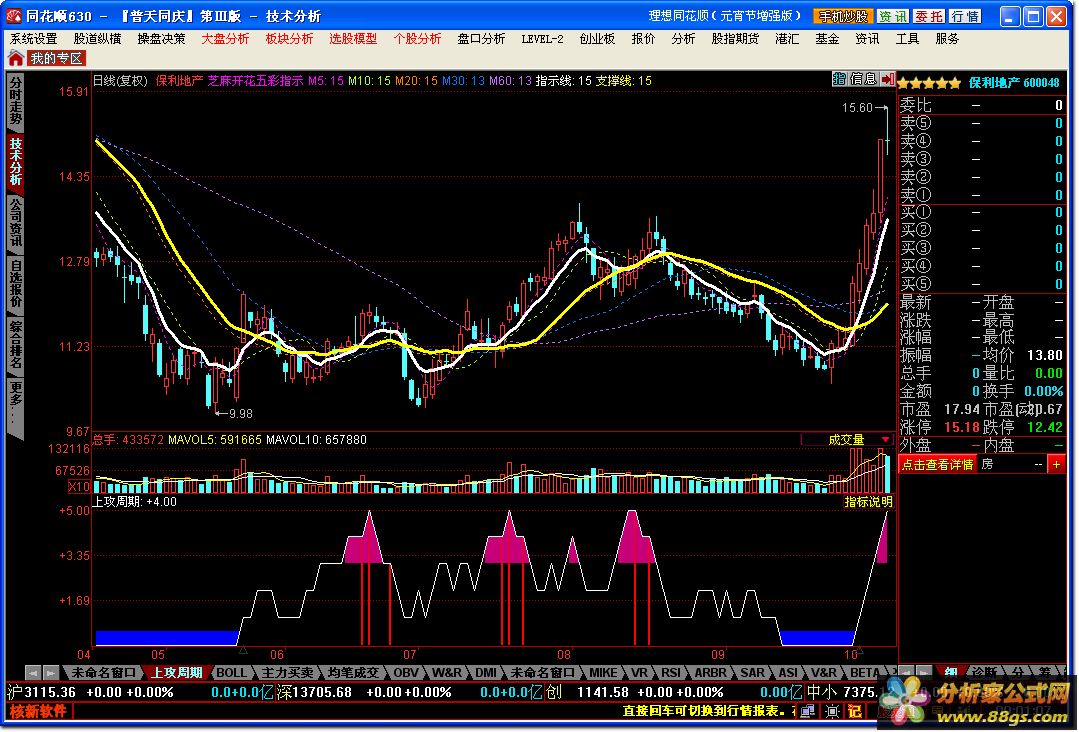1079x732 pixels.
Task: Select the ARBR indicator tab
Action: point(710,673)
